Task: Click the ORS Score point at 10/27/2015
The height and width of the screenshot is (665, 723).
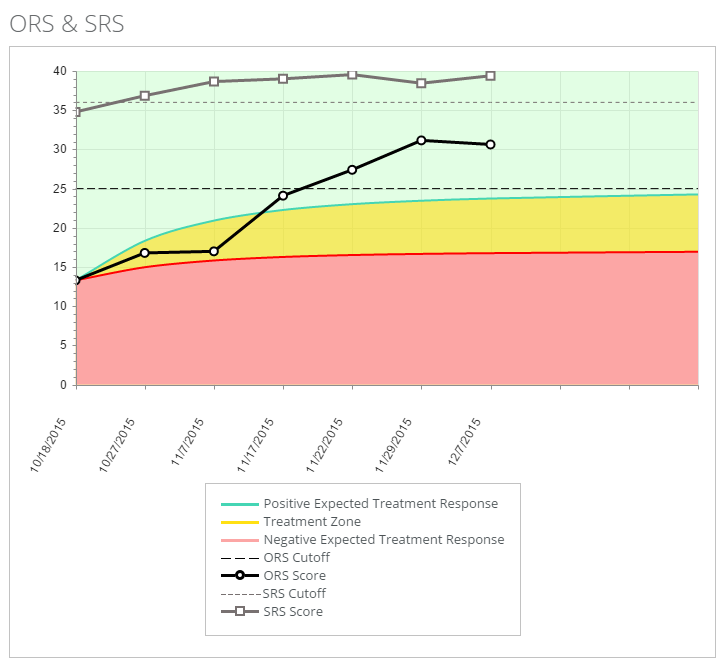Action: point(145,253)
